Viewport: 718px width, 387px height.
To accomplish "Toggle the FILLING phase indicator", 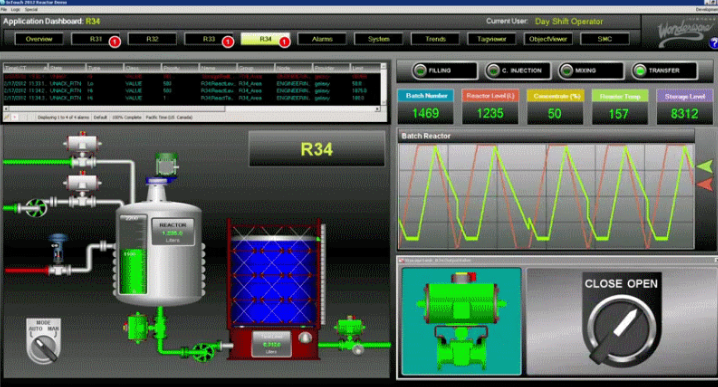I will [x=437, y=71].
